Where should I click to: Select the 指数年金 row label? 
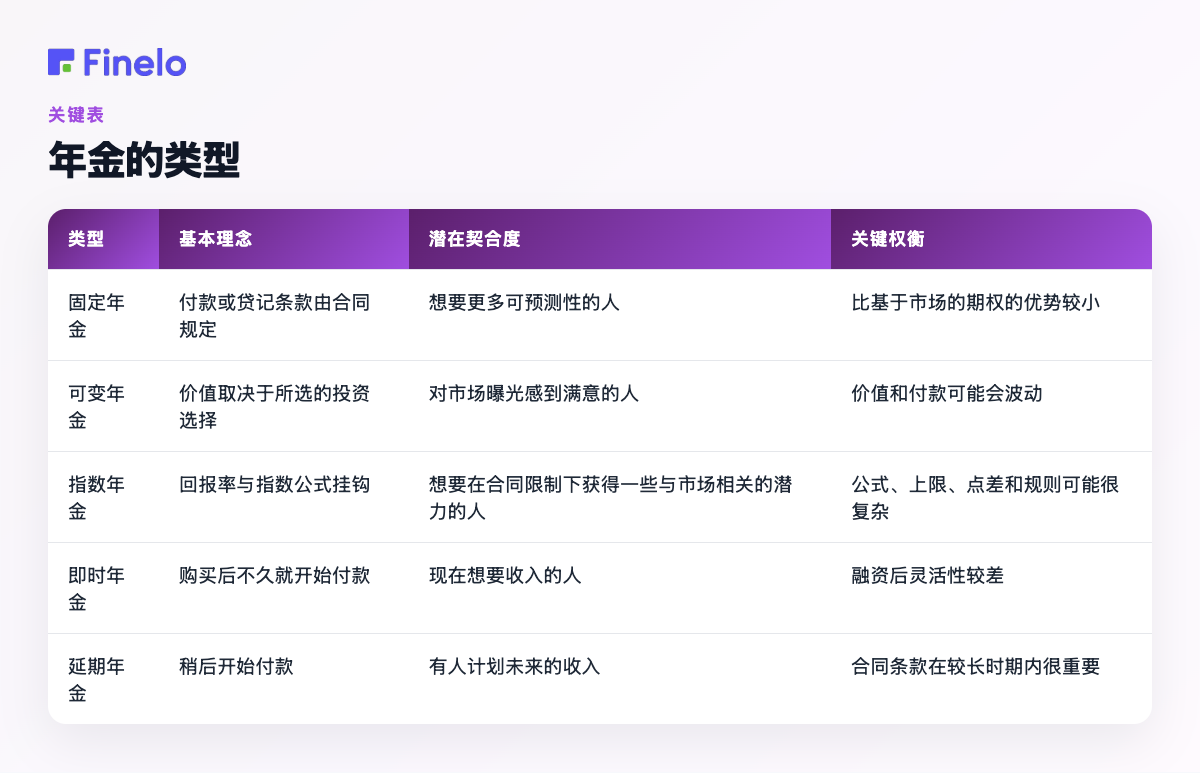(x=96, y=497)
